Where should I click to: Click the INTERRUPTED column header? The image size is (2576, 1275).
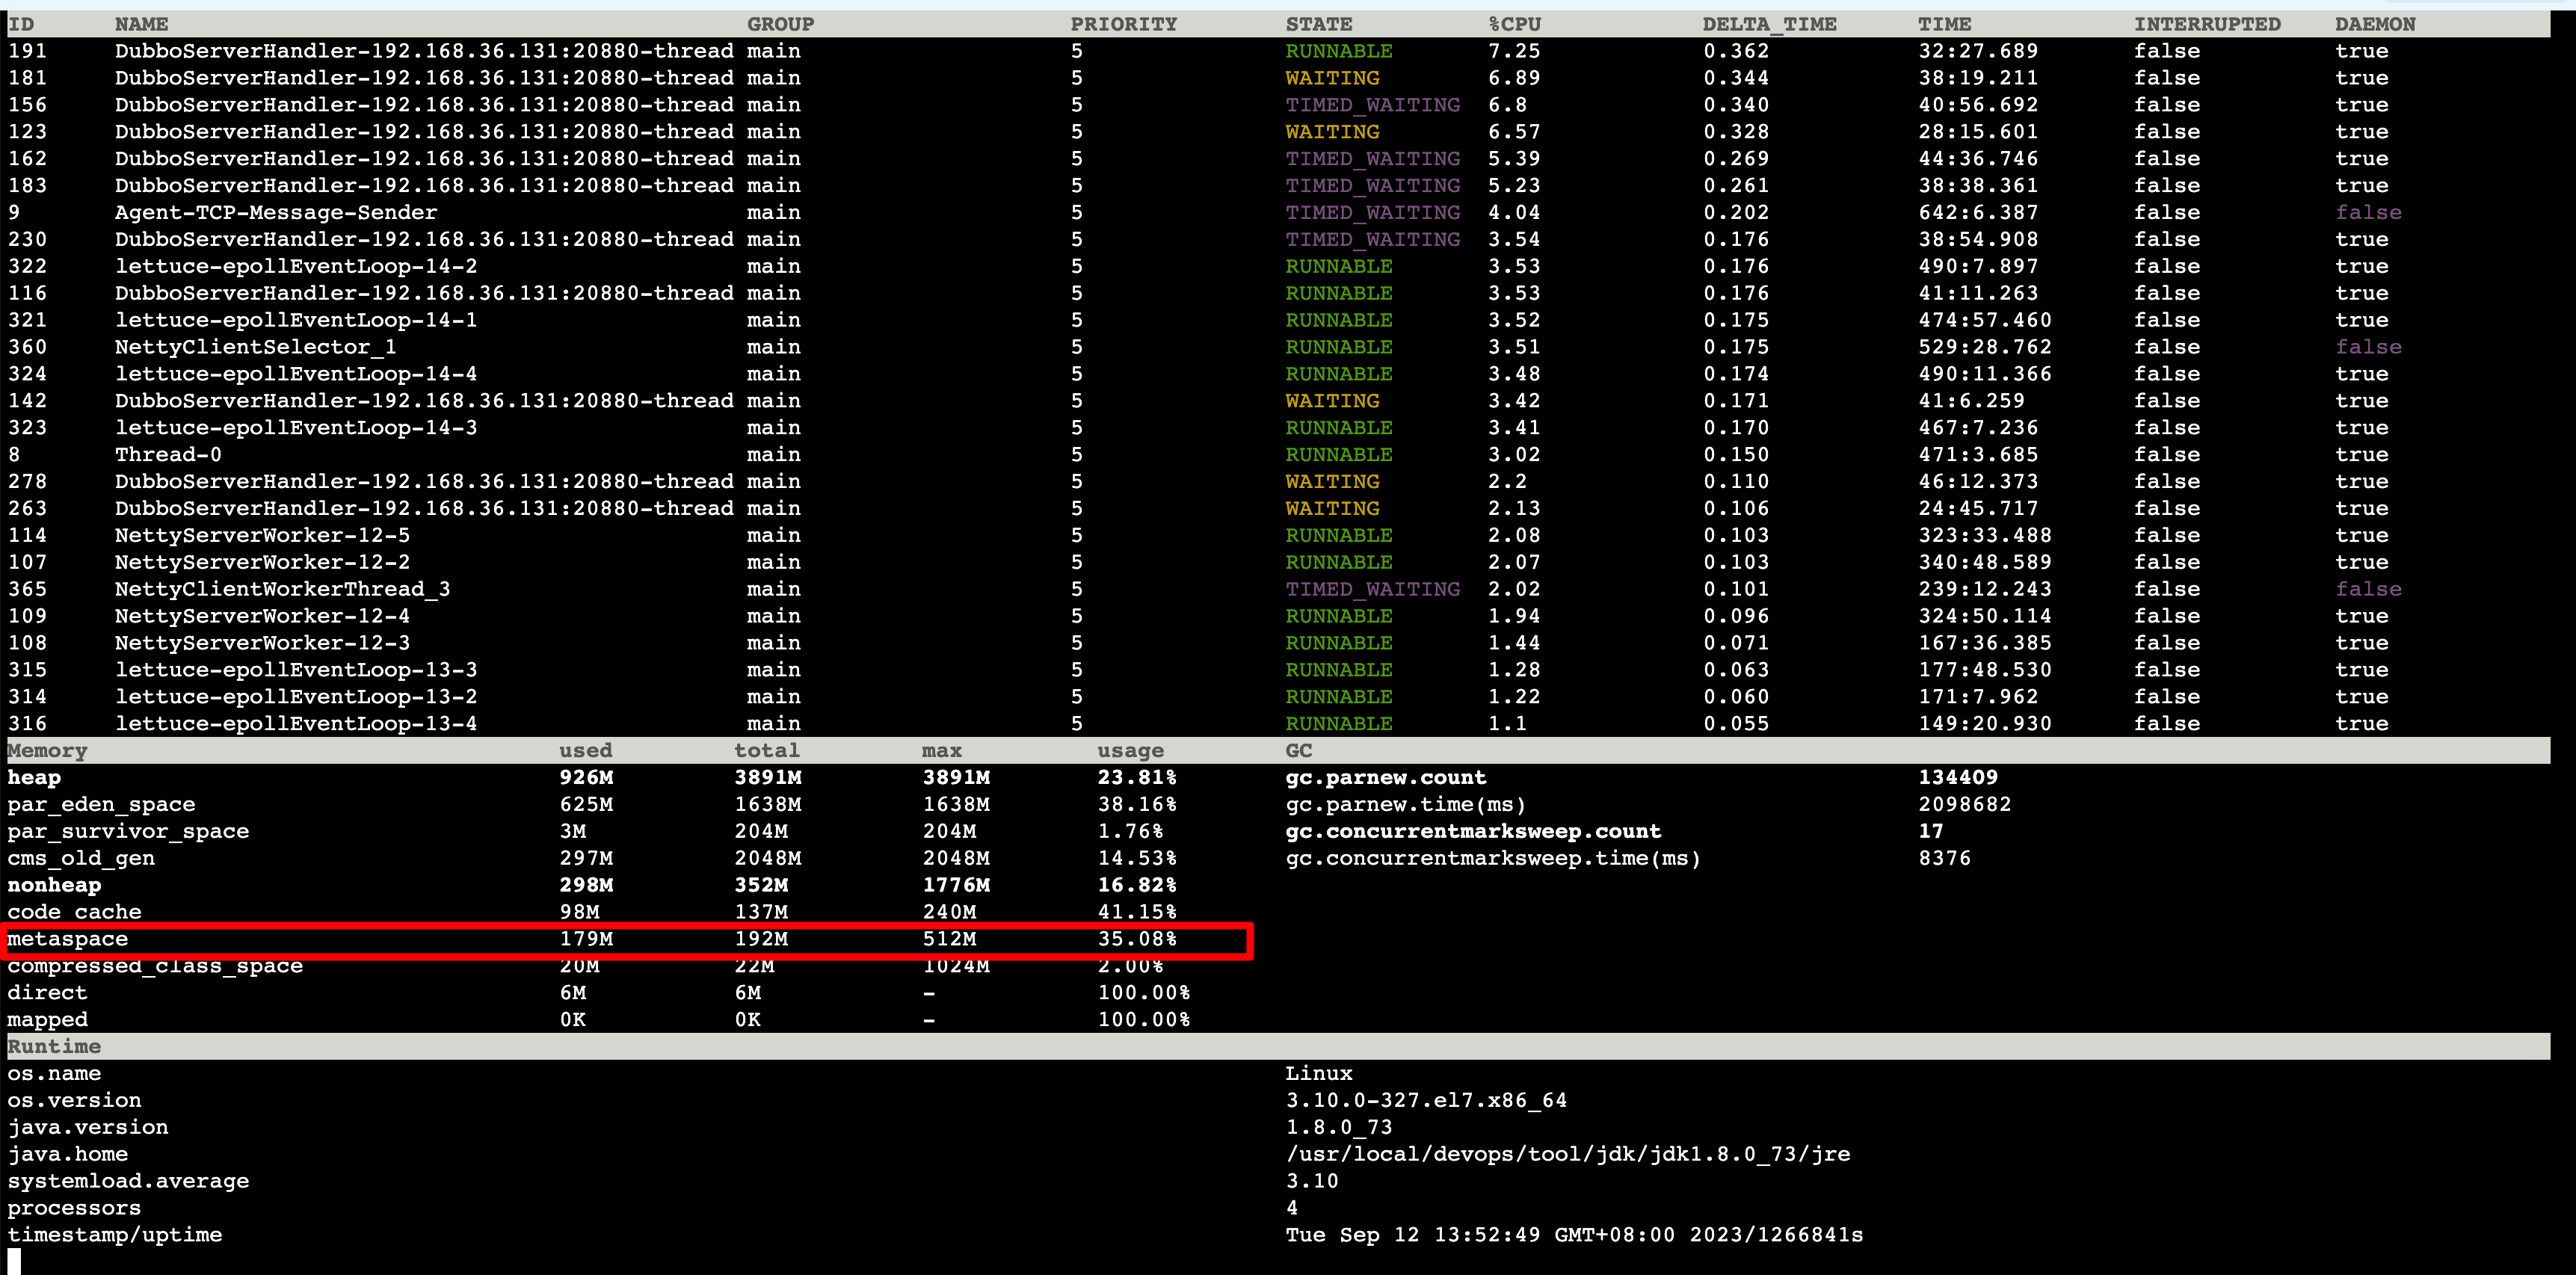tap(2207, 24)
